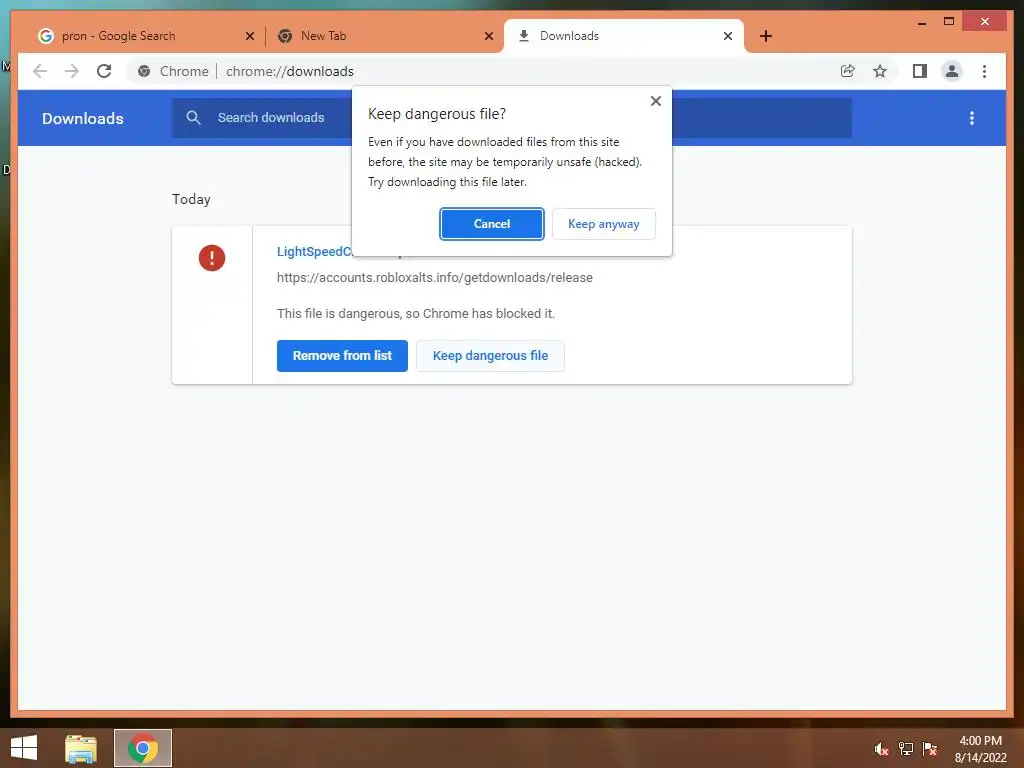Click the "This file is dangerous" message
Viewport: 1024px width, 768px height.
click(416, 313)
